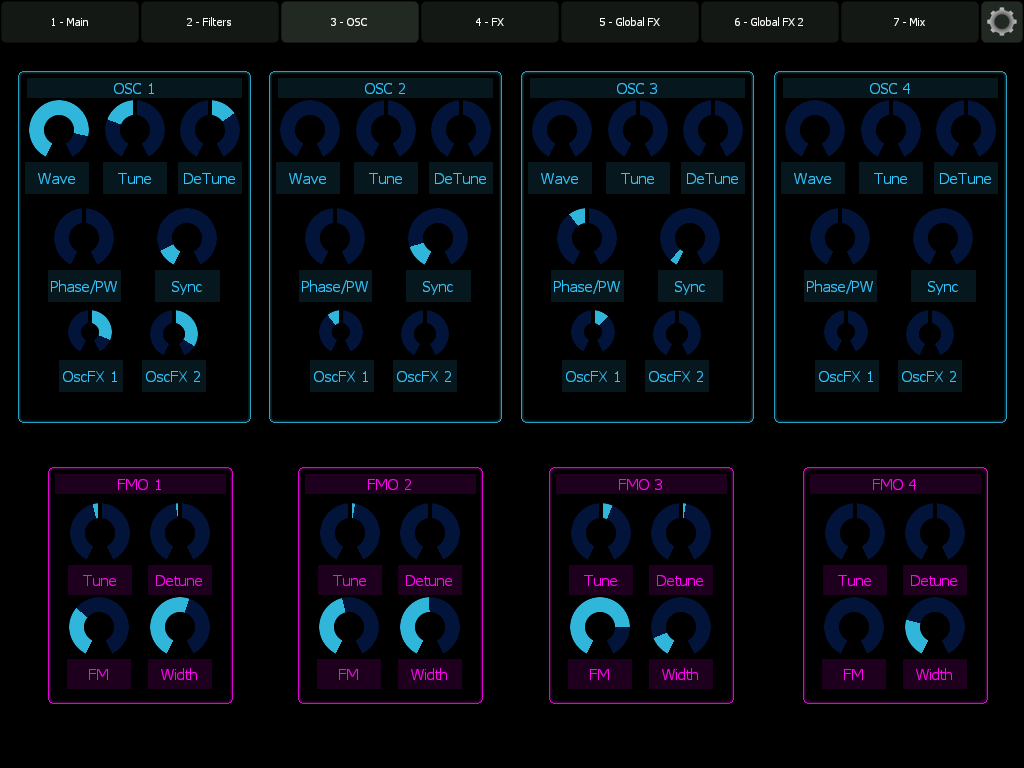The image size is (1024, 768).
Task: Click the FMO 2 Width knob
Action: (x=430, y=627)
